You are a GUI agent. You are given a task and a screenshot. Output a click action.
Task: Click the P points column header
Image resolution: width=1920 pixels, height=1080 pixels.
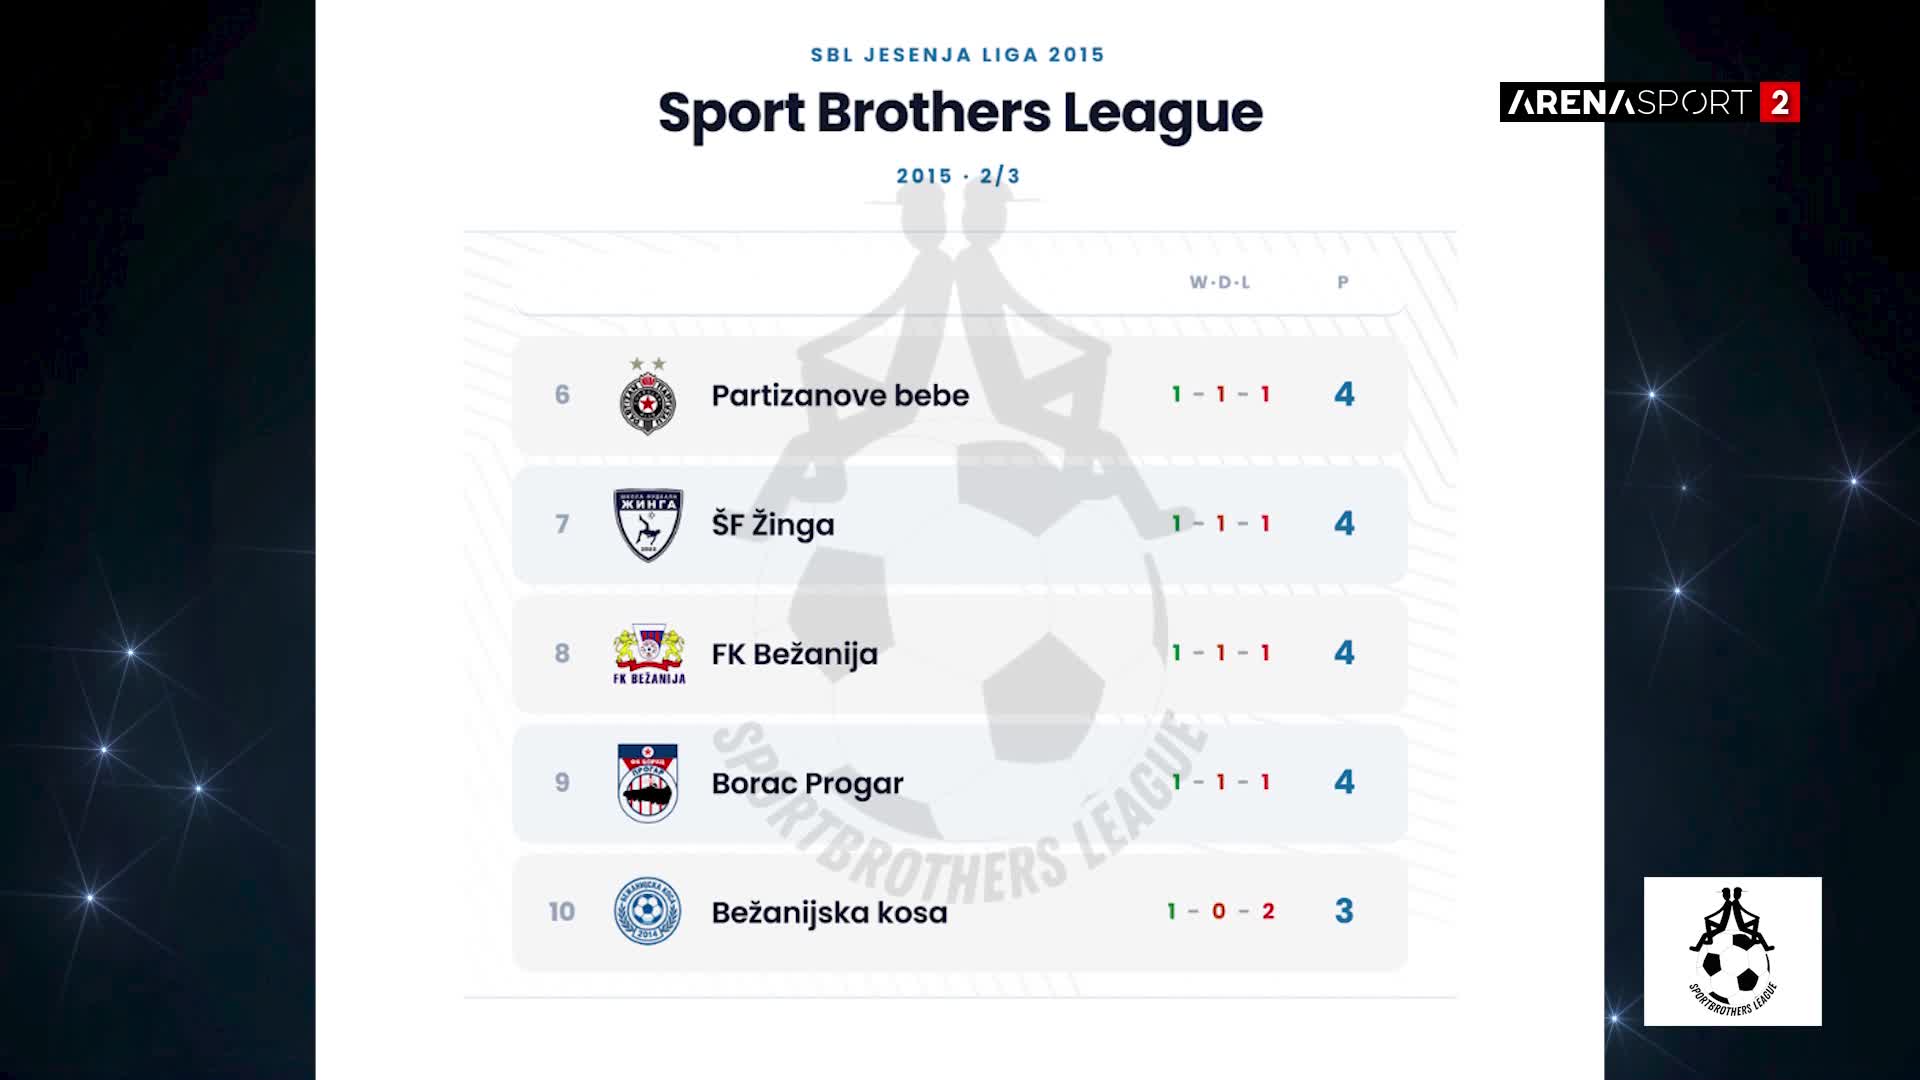point(1343,283)
